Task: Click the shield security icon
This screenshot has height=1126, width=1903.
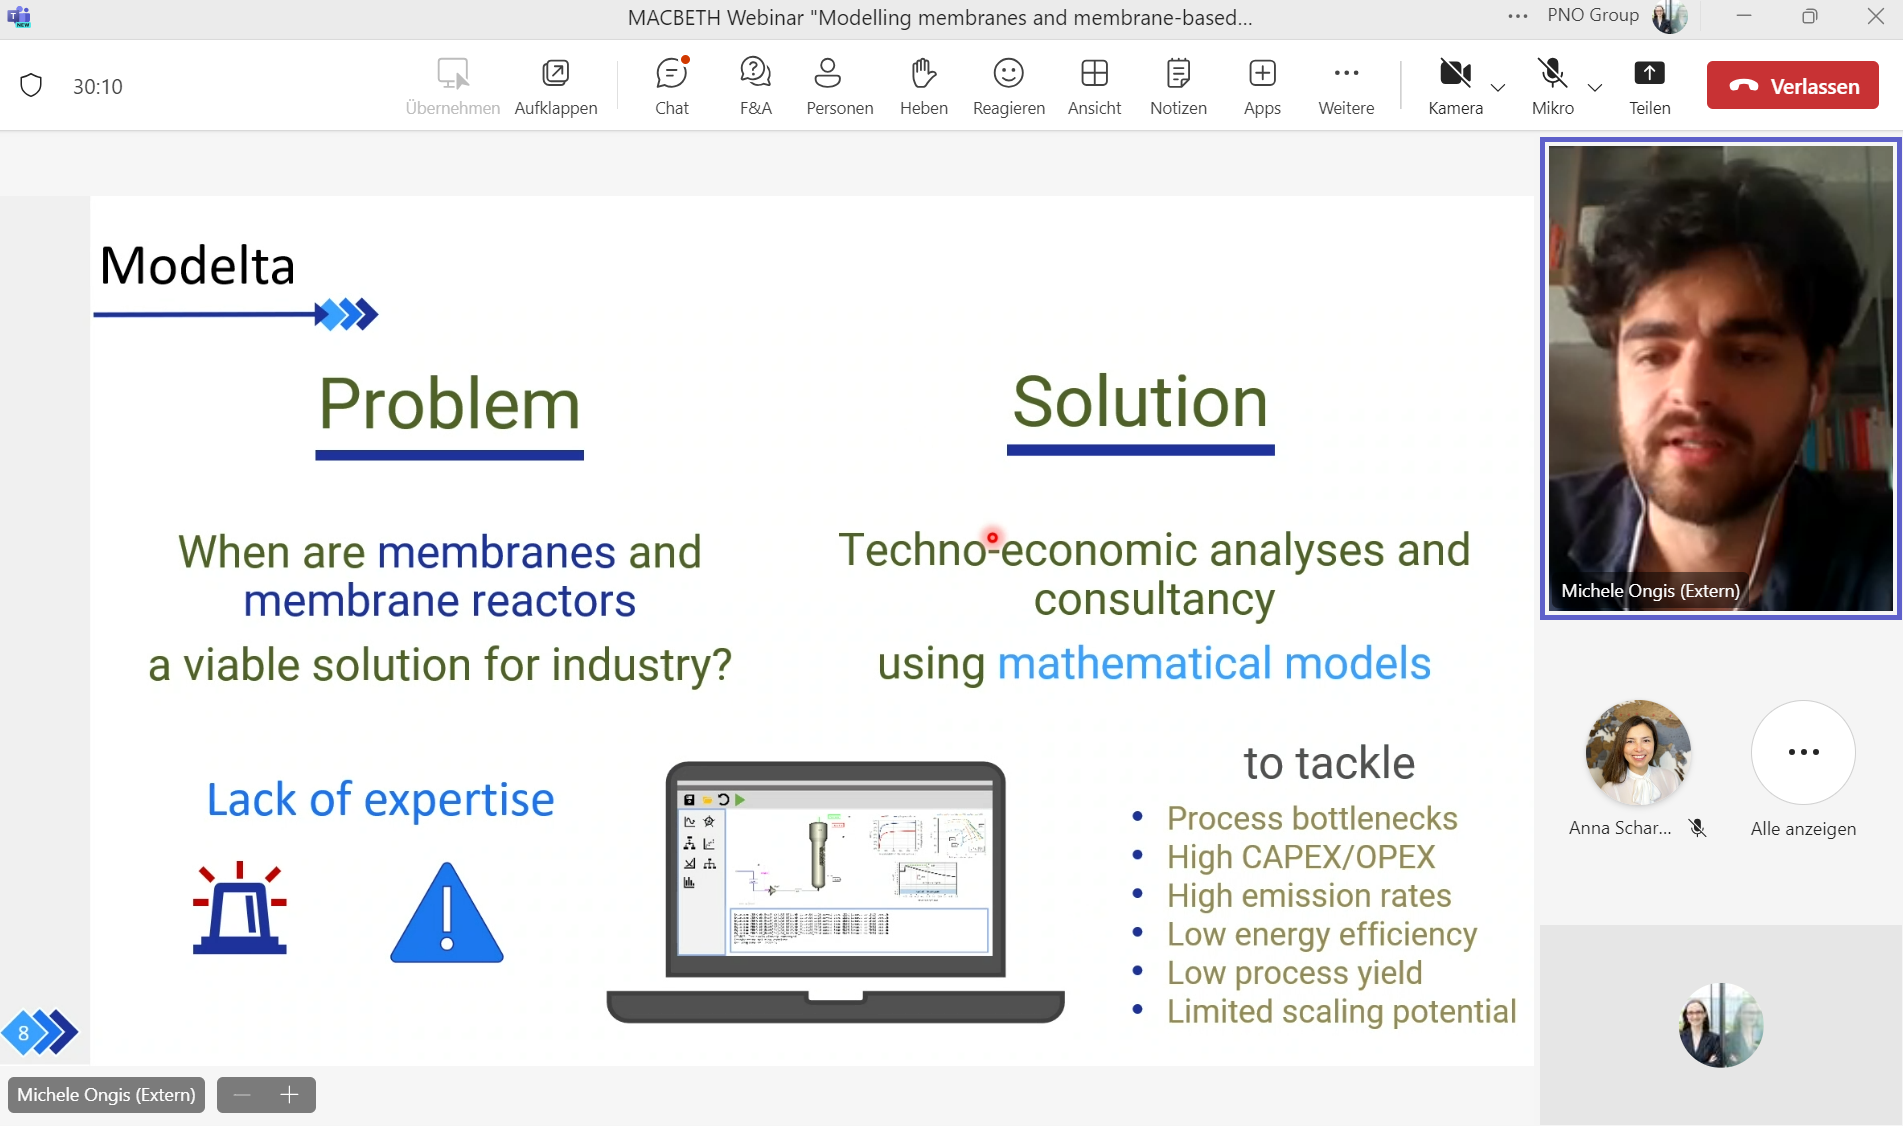Action: [31, 86]
